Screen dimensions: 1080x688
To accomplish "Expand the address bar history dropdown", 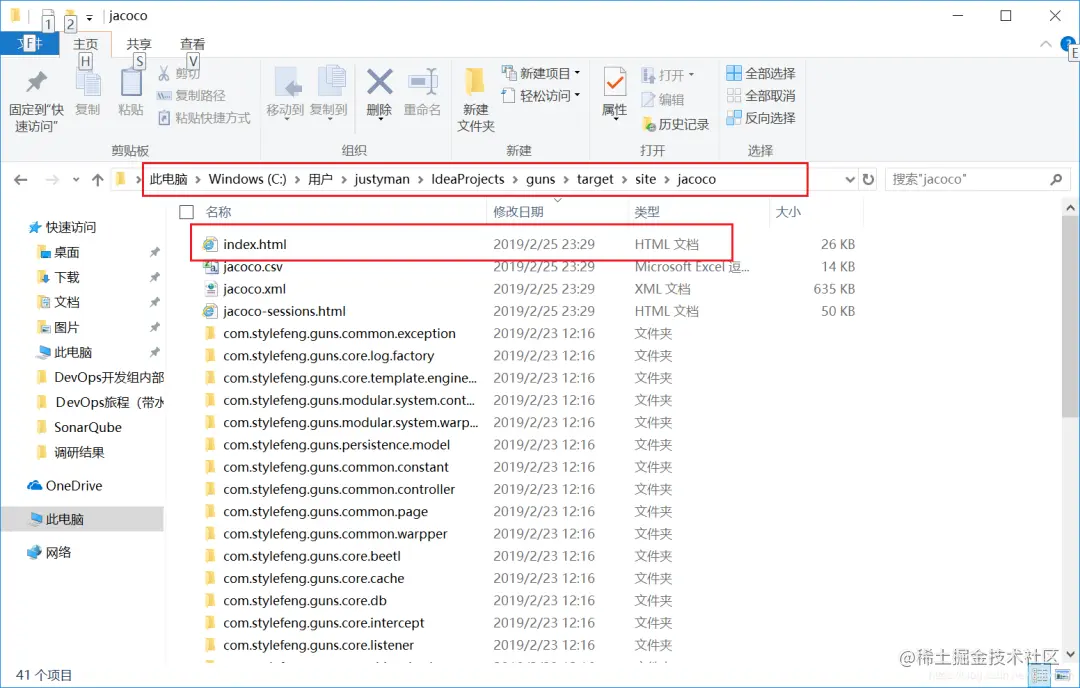I will coord(849,179).
